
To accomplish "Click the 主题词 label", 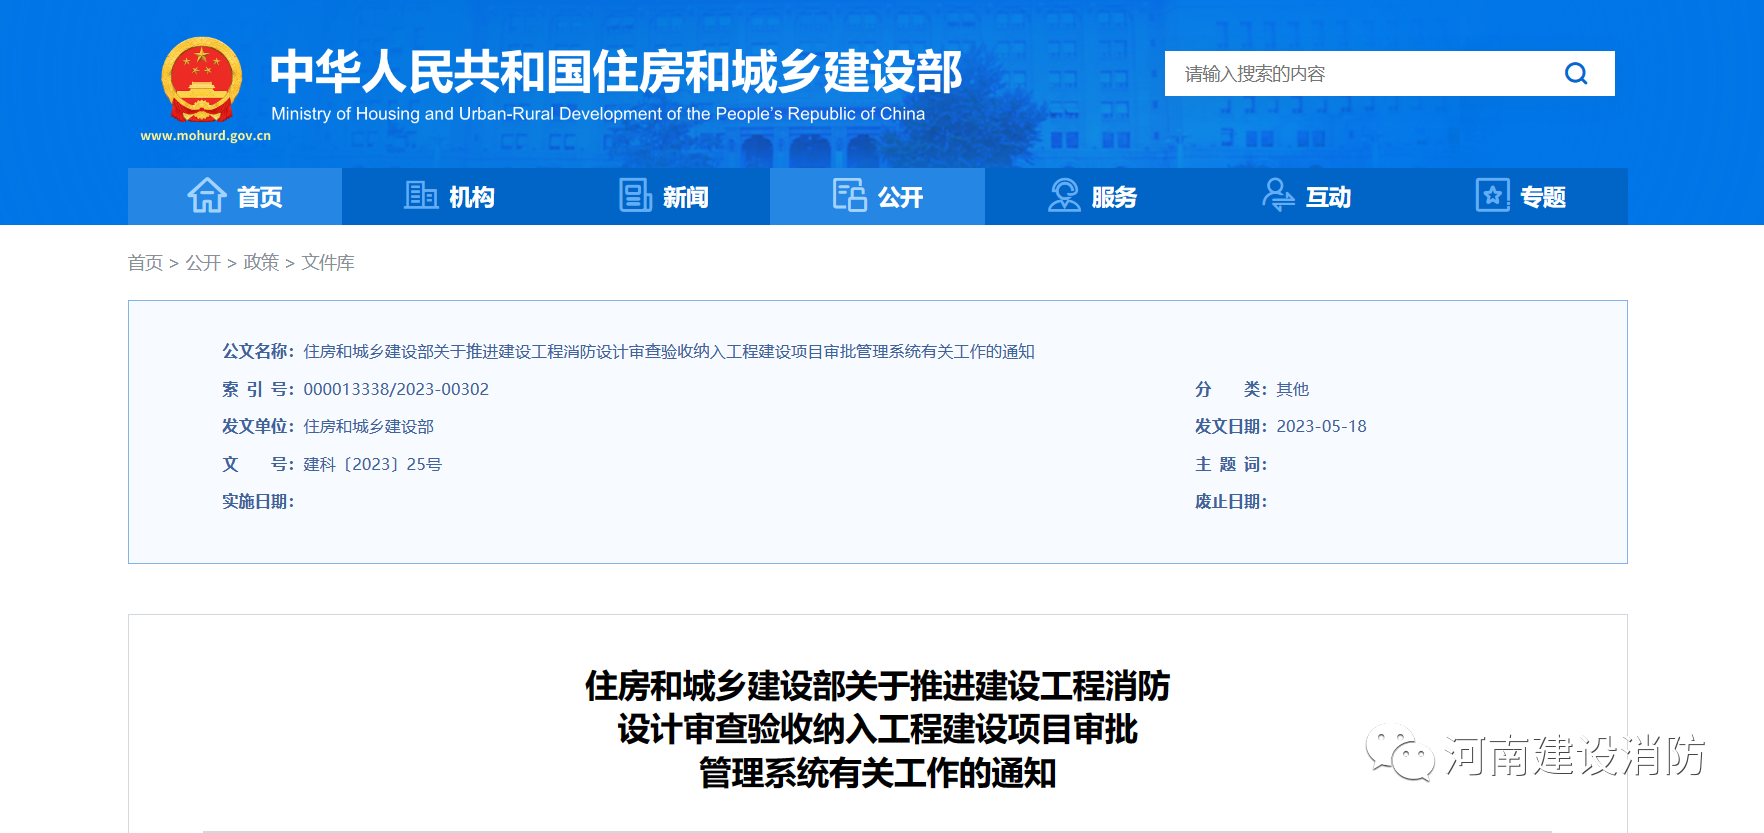I will (1231, 464).
